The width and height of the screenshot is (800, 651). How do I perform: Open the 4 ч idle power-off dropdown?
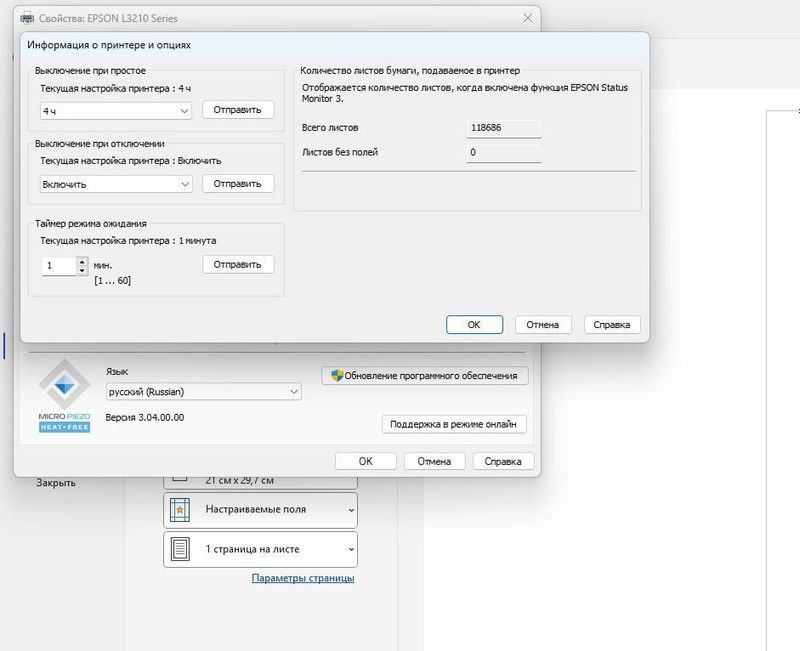click(x=116, y=111)
